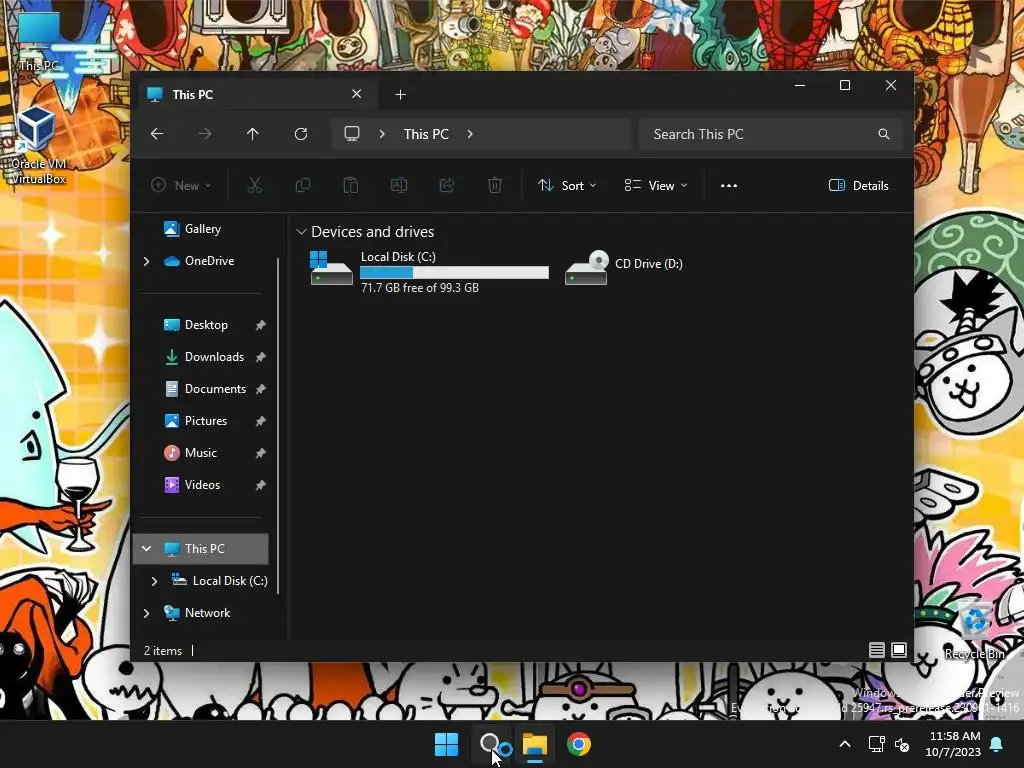Viewport: 1024px width, 768px height.
Task: Click the search magnifier in Explorer
Action: pos(884,134)
